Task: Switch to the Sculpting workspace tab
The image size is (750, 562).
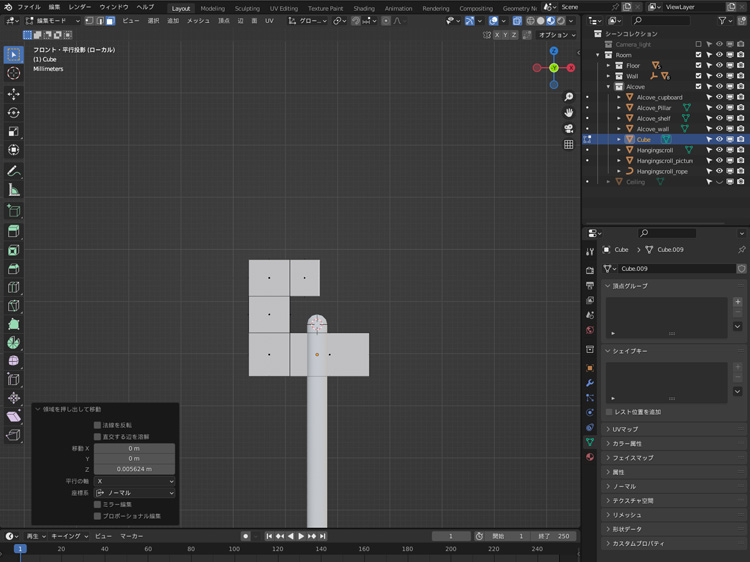Action: 246,8
